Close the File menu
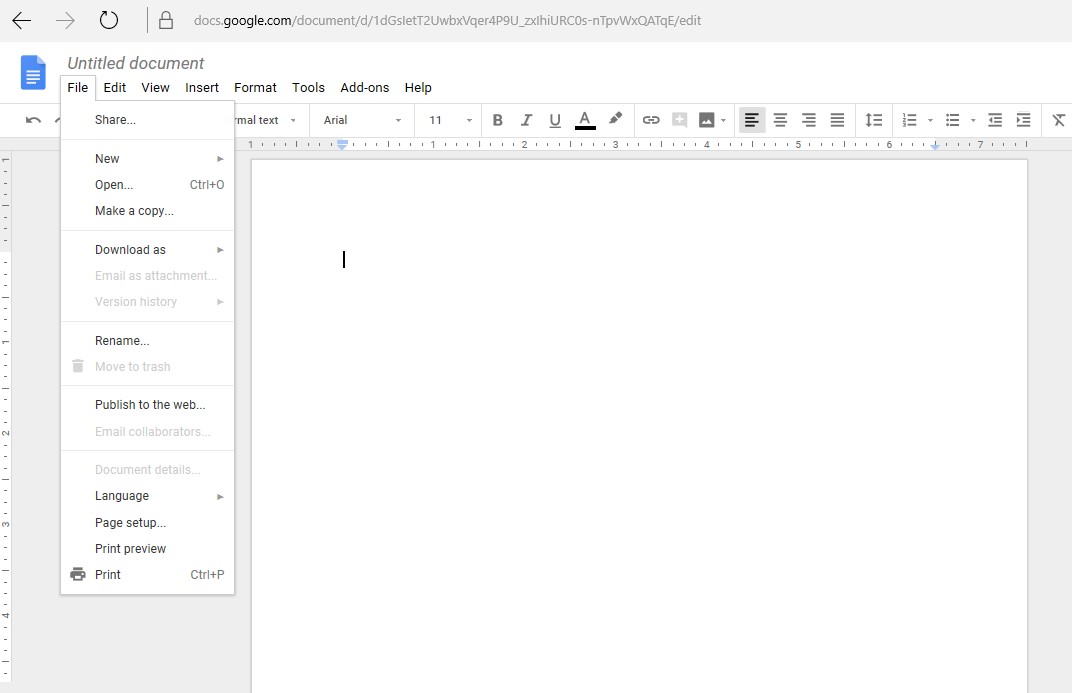1072x693 pixels. 78,87
